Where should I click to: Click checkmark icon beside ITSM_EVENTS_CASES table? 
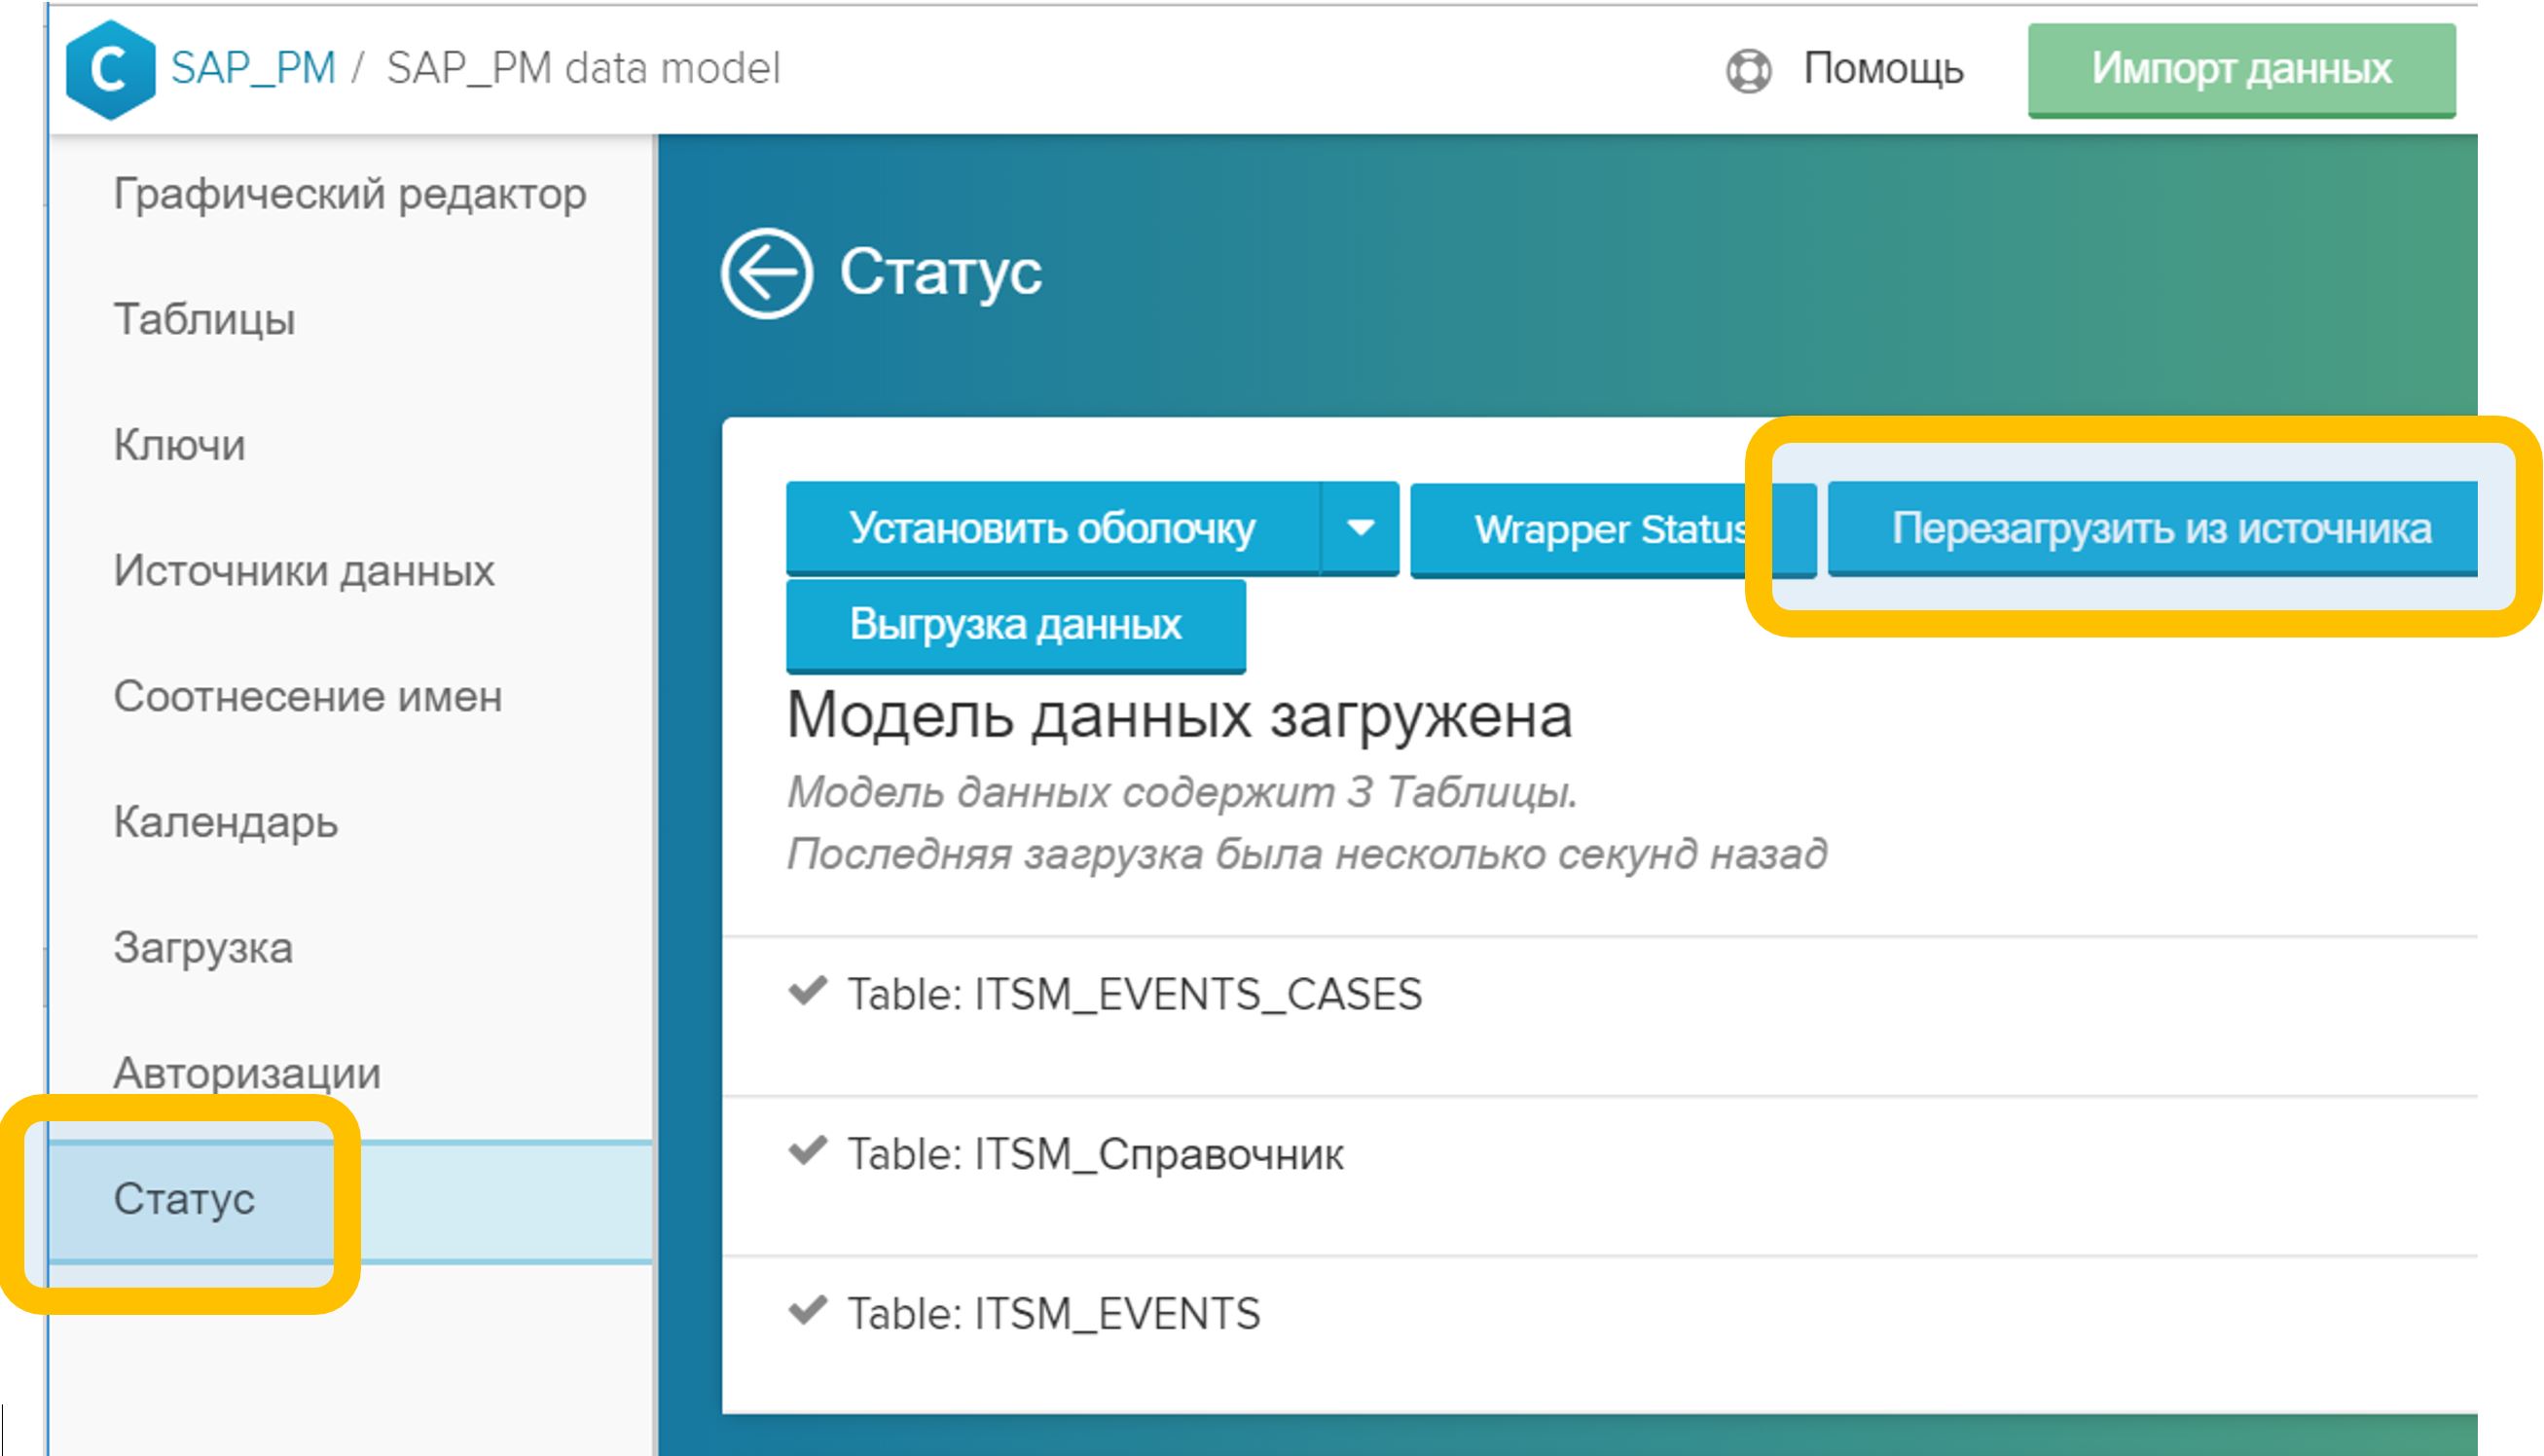pos(807,991)
